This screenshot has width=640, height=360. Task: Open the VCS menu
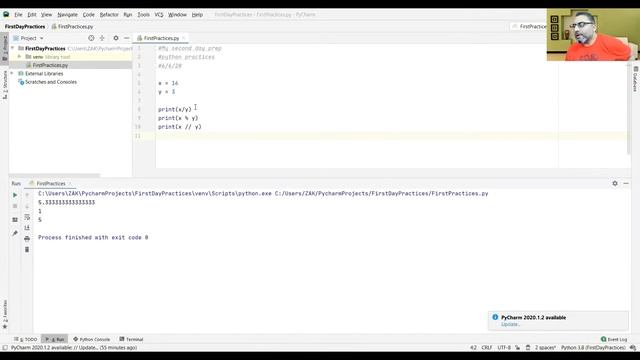(159, 14)
